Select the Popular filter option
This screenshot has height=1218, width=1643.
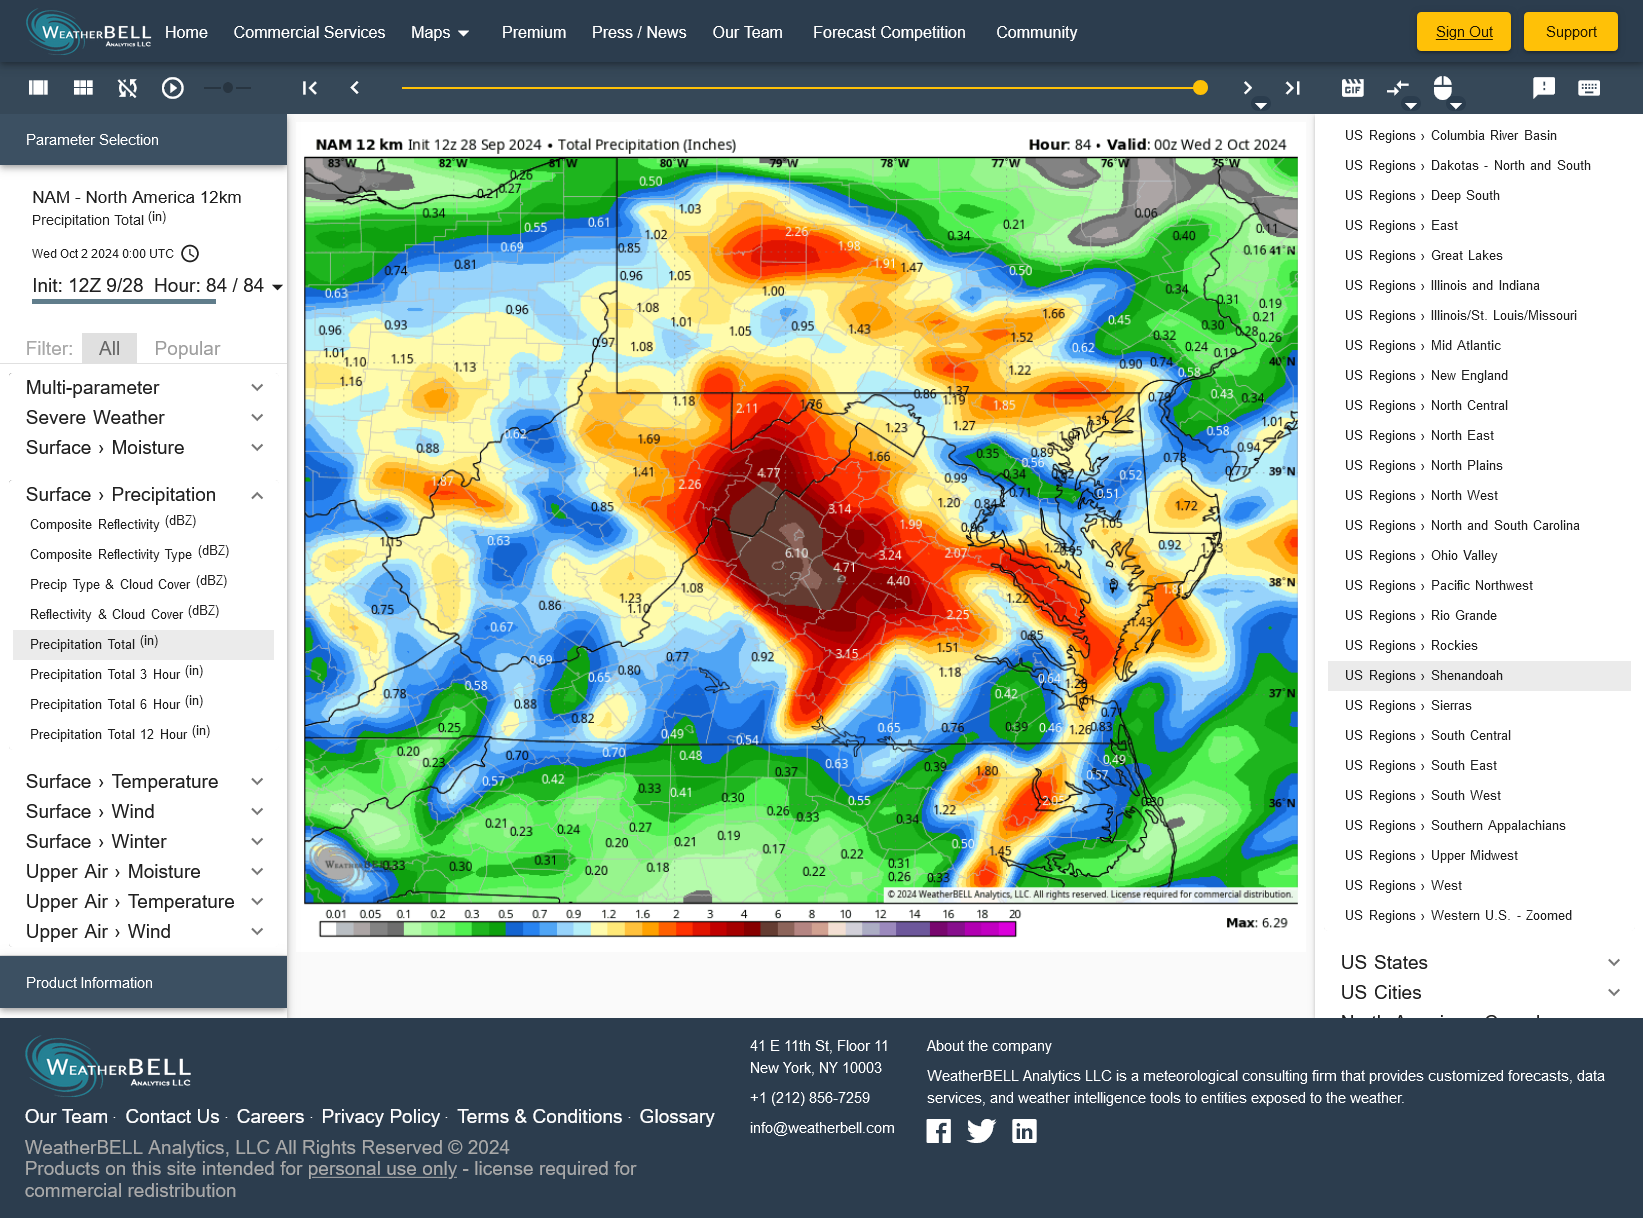click(x=187, y=348)
